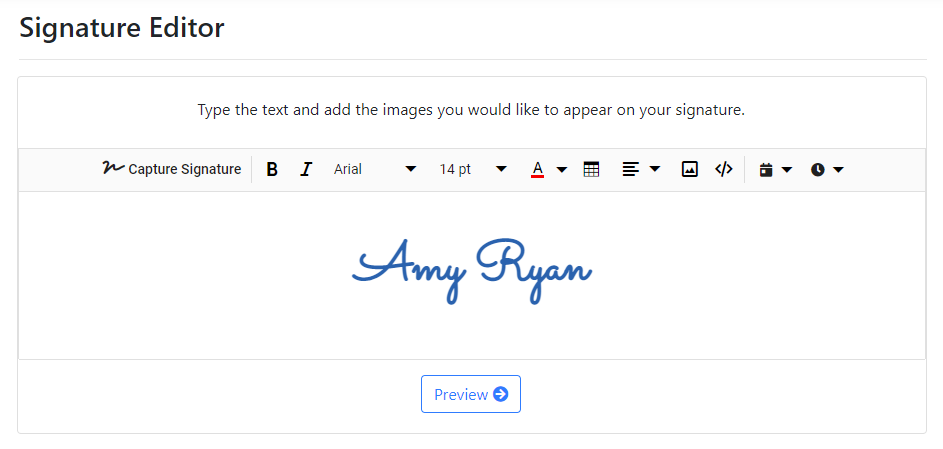Open the source code view icon
This screenshot has height=449, width=943.
point(723,170)
